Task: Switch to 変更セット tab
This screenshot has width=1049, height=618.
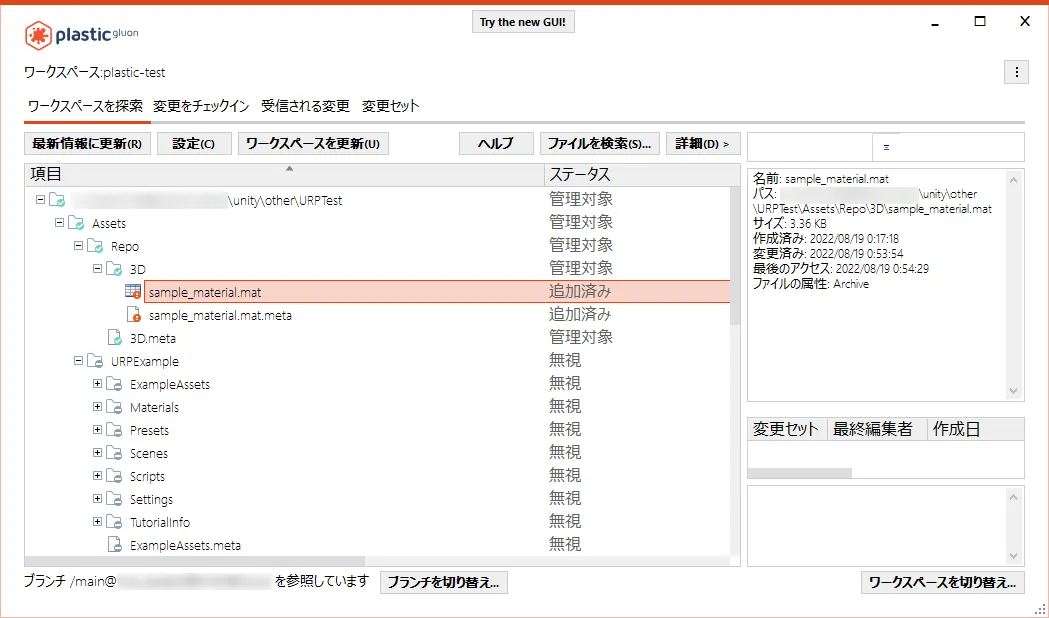Action: [x=391, y=106]
